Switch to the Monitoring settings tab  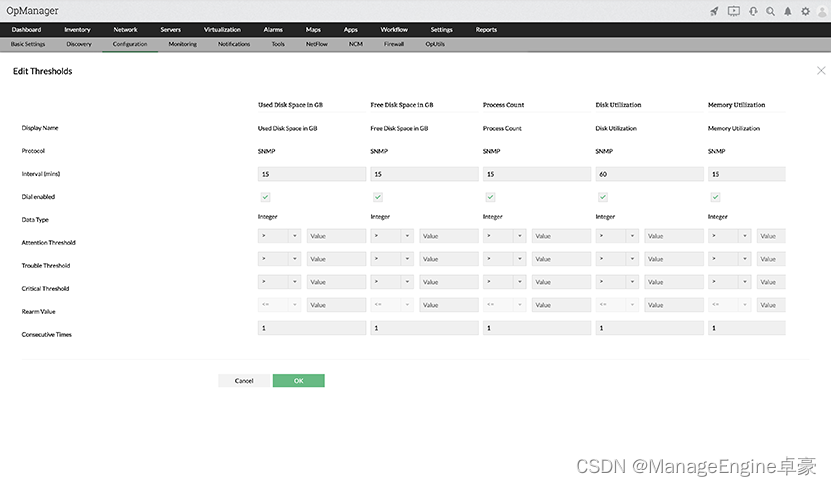[x=182, y=44]
